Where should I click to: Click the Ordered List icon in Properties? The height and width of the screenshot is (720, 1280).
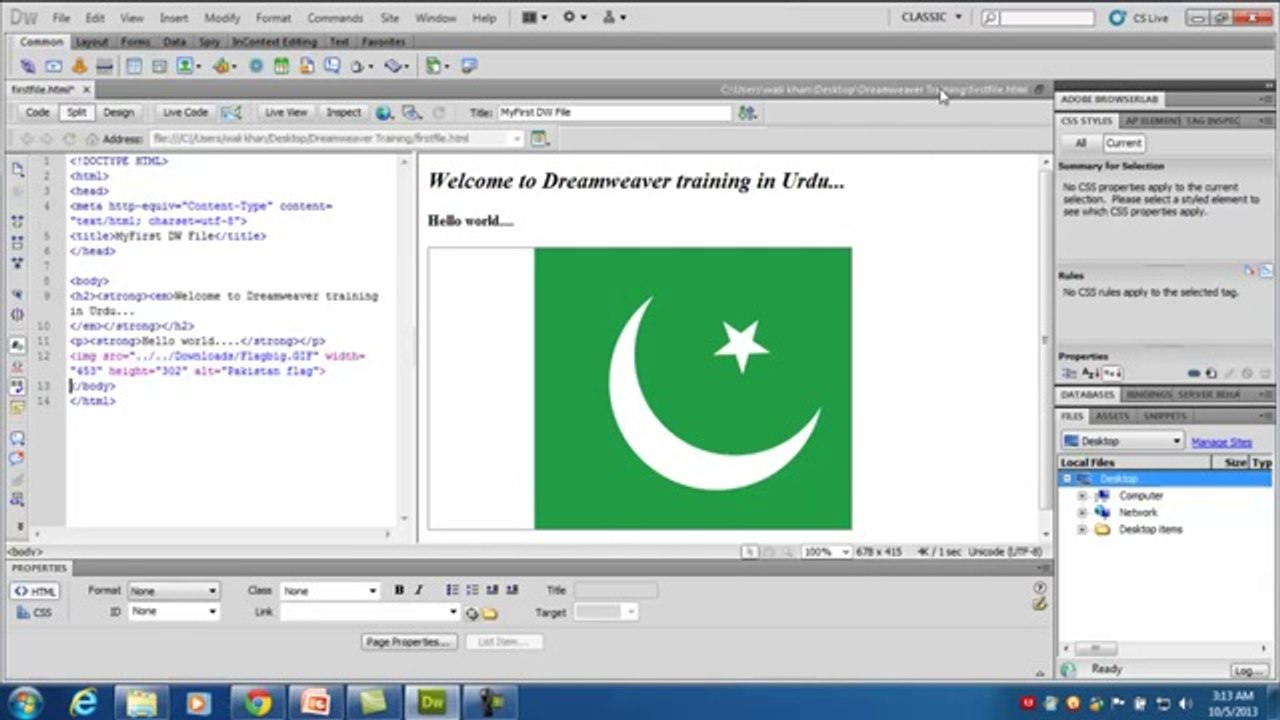pyautogui.click(x=472, y=590)
